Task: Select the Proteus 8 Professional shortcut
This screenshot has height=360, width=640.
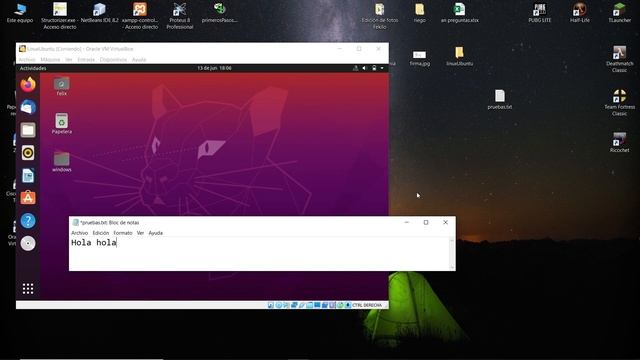Action: tap(180, 16)
